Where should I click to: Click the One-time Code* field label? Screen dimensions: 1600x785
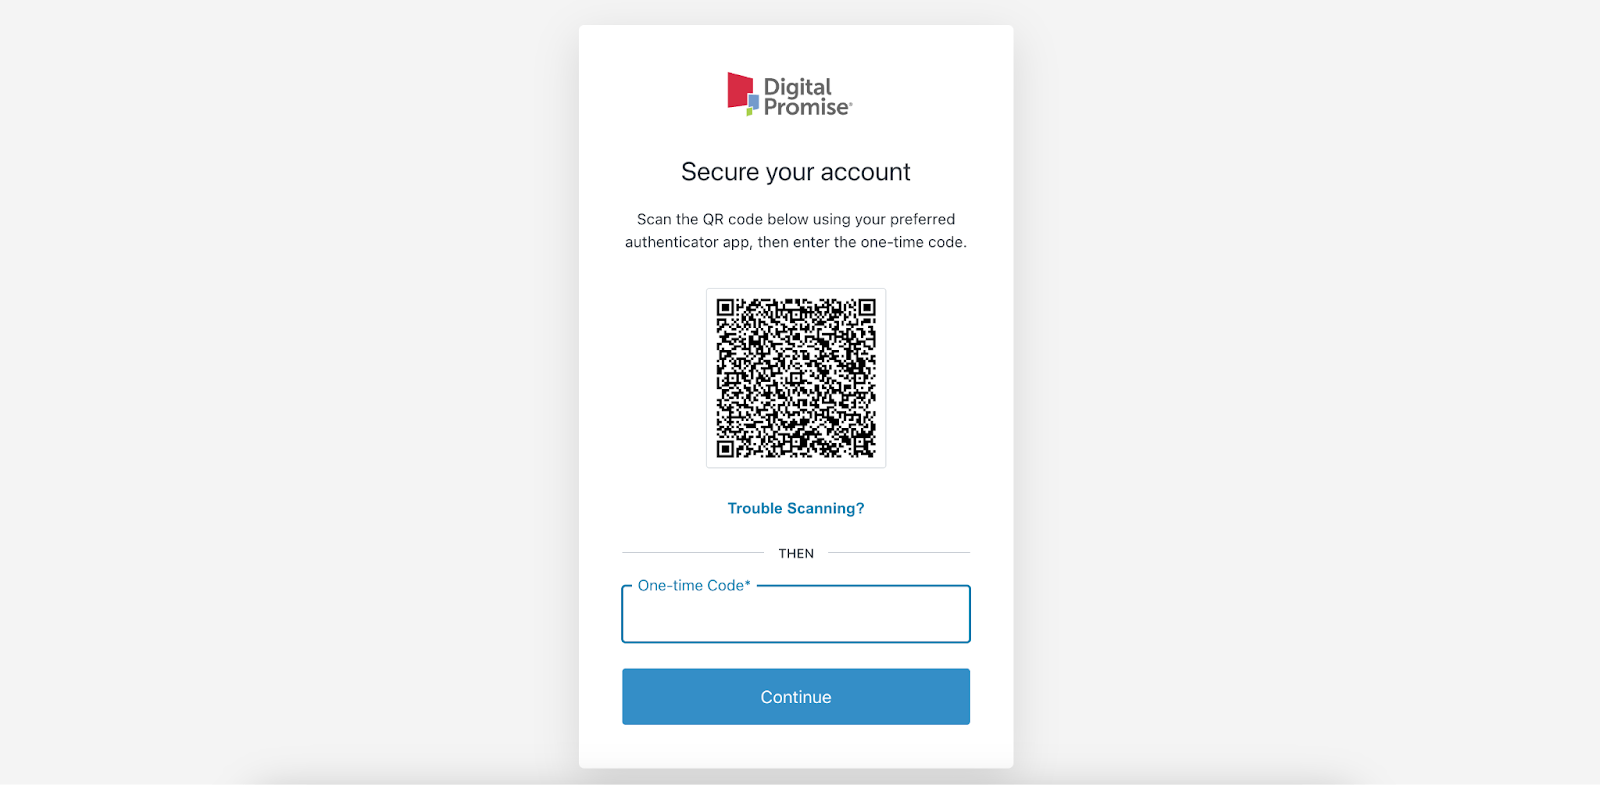point(694,585)
